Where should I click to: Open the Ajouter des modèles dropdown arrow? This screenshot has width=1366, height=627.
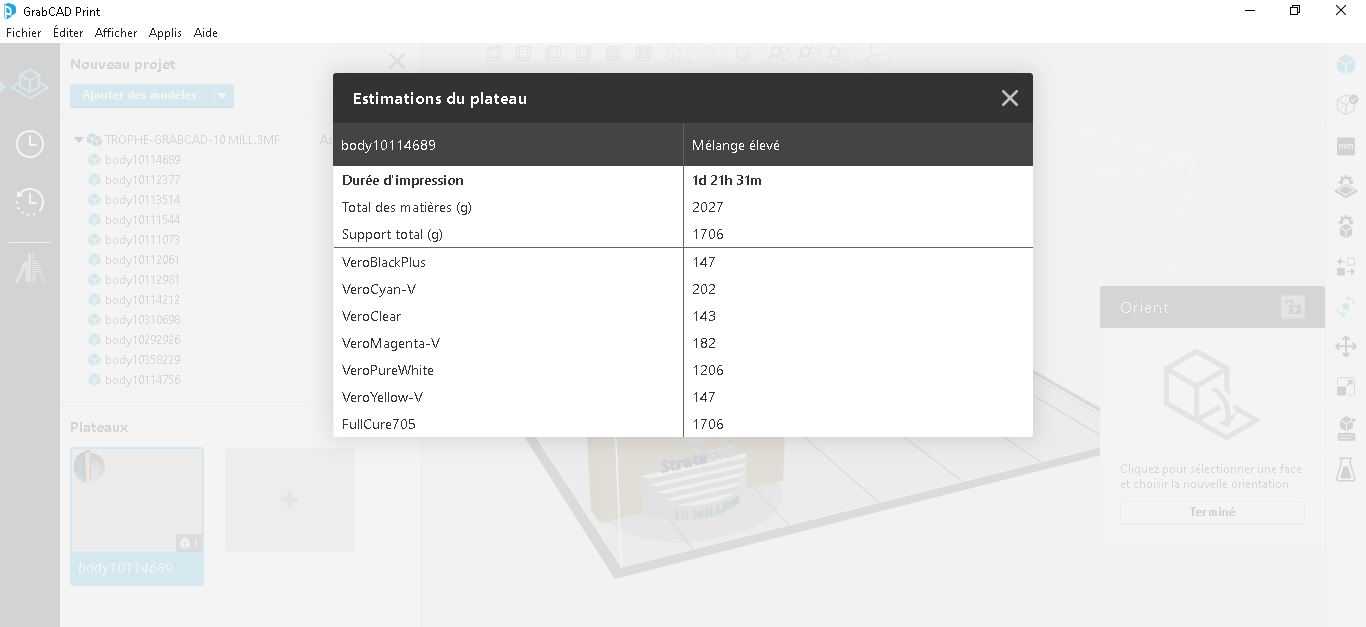coord(222,96)
